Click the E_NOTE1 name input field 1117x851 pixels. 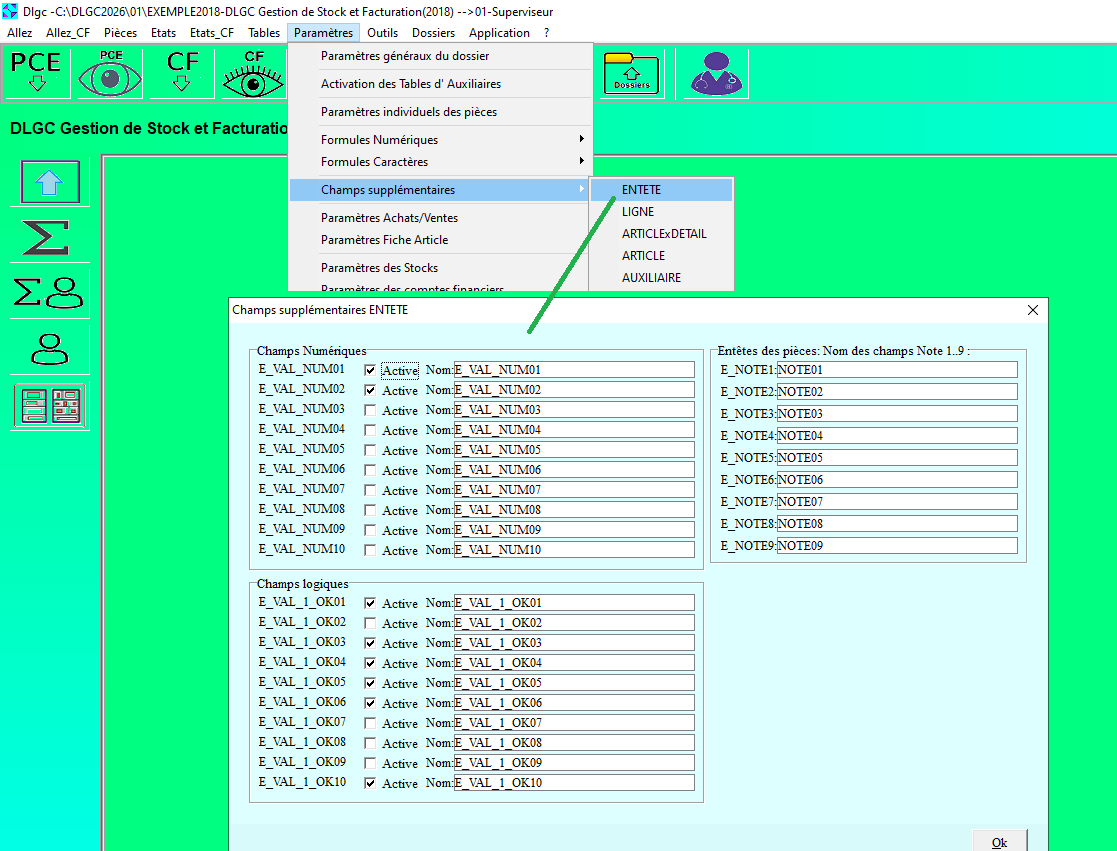point(896,370)
